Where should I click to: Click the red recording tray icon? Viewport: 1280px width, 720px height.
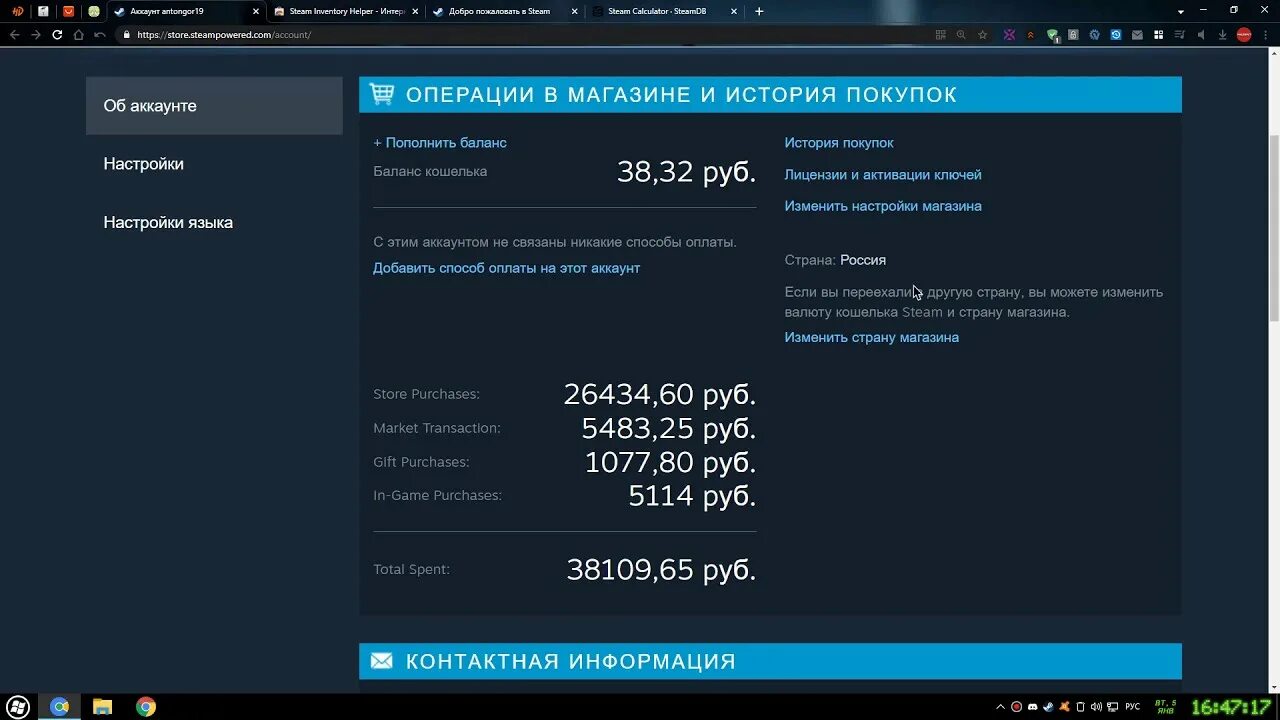click(x=1017, y=707)
